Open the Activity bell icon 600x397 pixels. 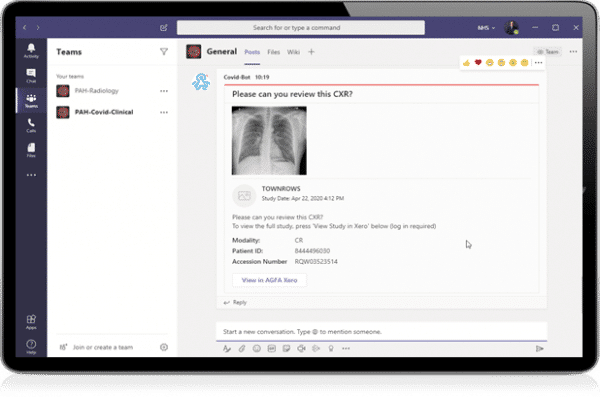pos(31,51)
